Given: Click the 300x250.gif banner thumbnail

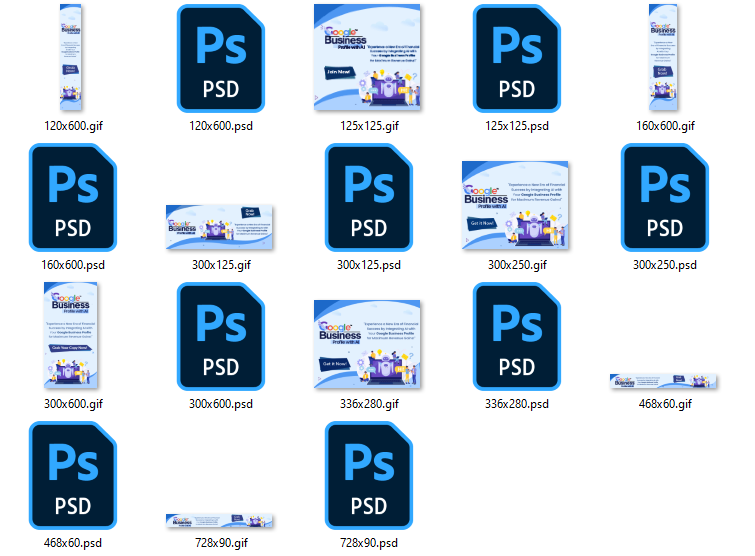Looking at the screenshot, I should click(x=515, y=205).
